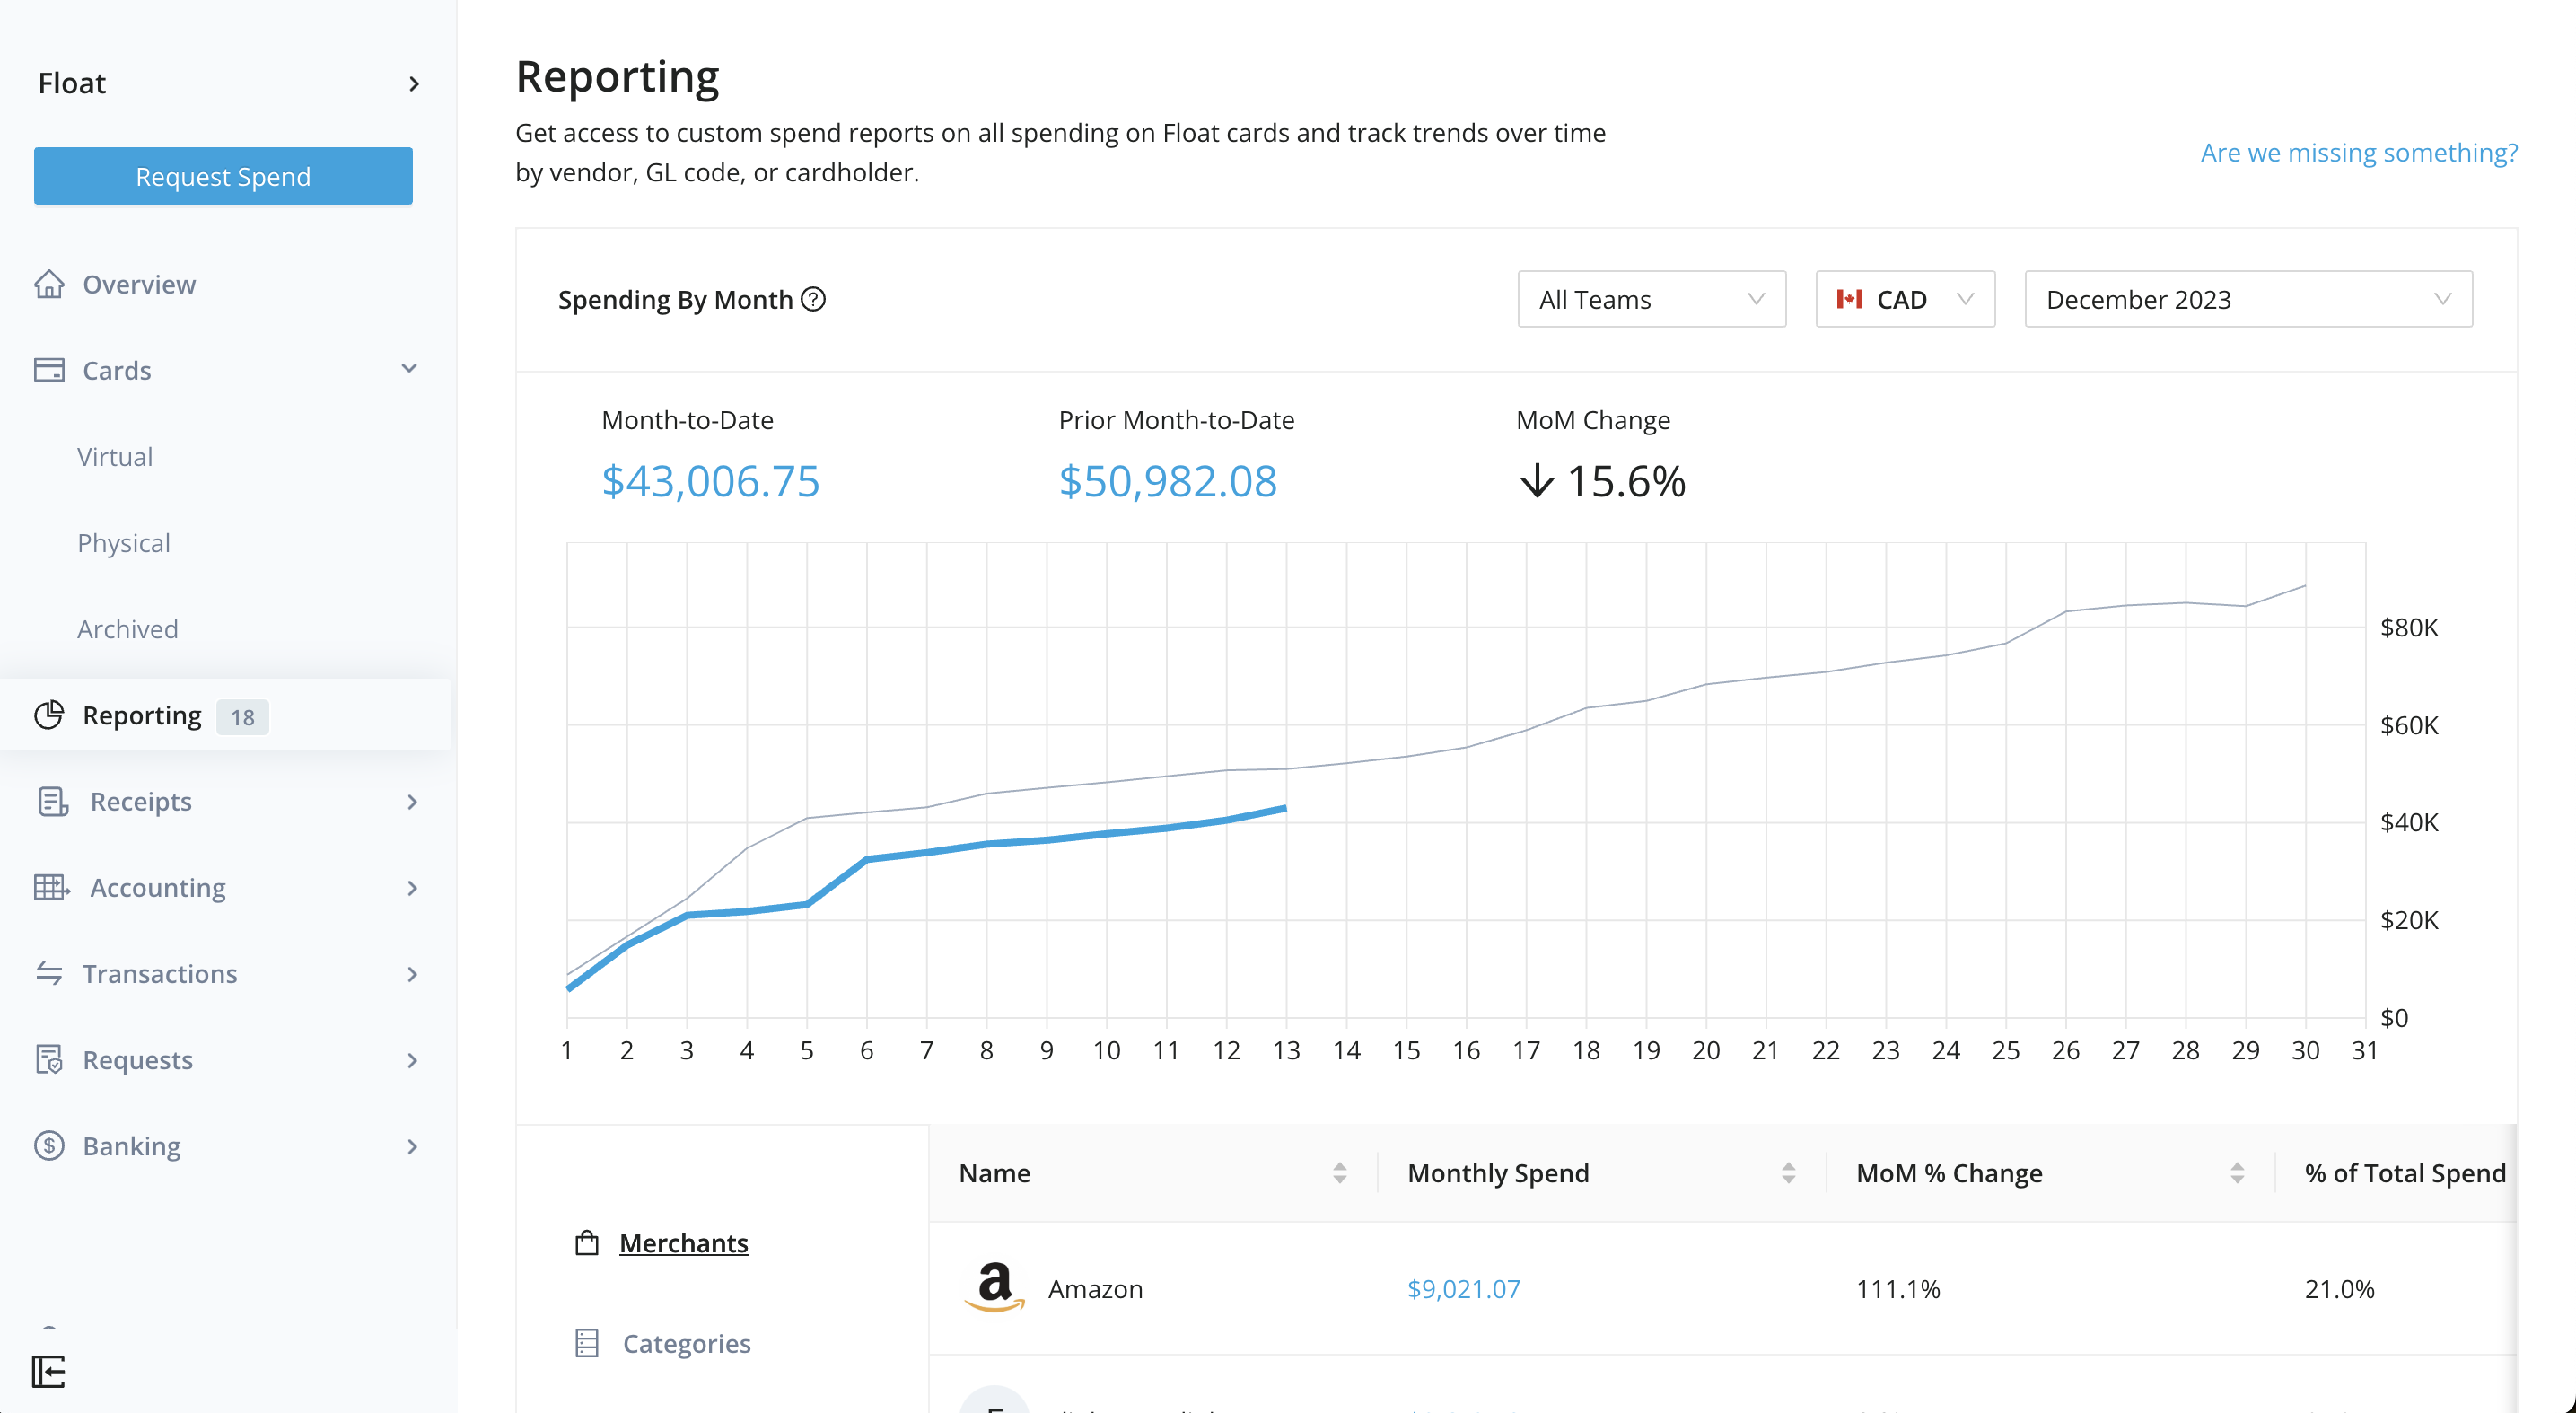Open the All Teams dropdown
The height and width of the screenshot is (1413, 2576).
pyautogui.click(x=1650, y=299)
